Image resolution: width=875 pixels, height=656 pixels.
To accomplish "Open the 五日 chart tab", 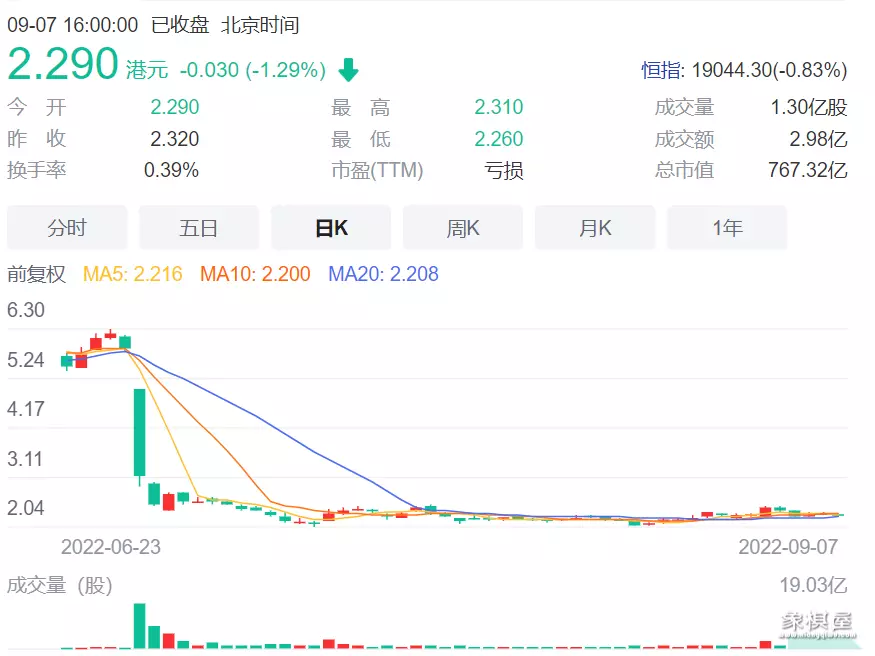I will [x=199, y=228].
